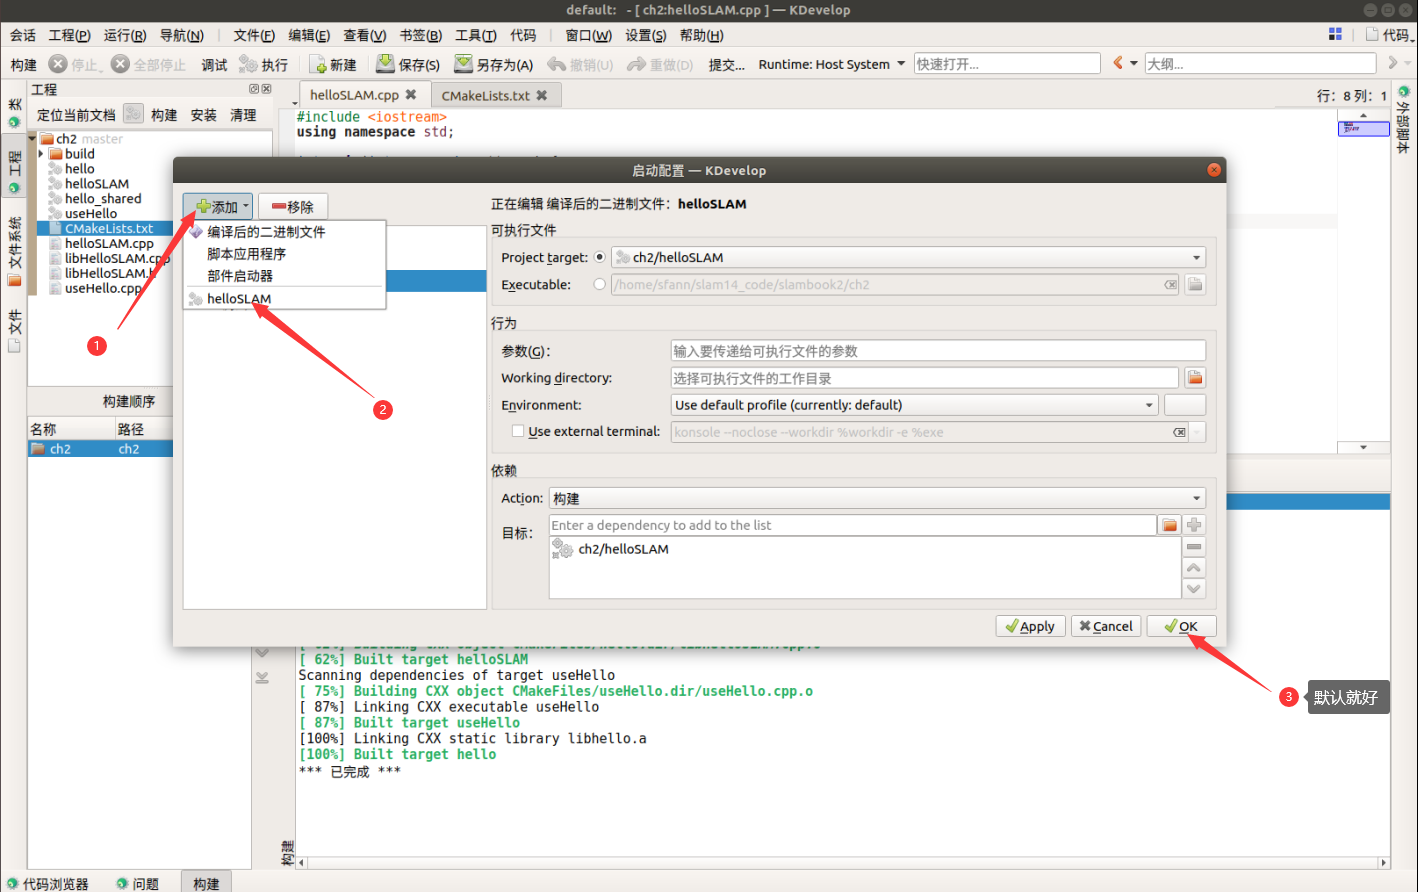Clear the external terminal command field

point(1179,432)
